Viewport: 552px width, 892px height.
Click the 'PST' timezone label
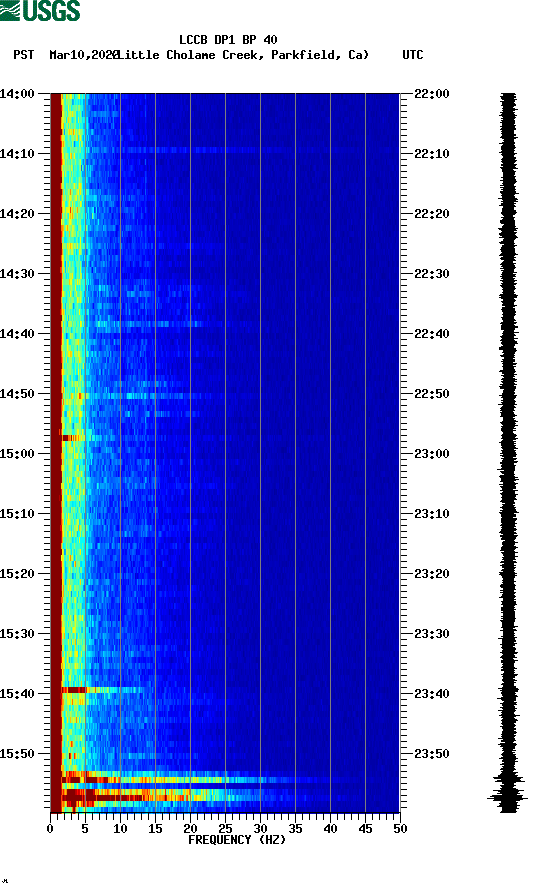pos(24,55)
